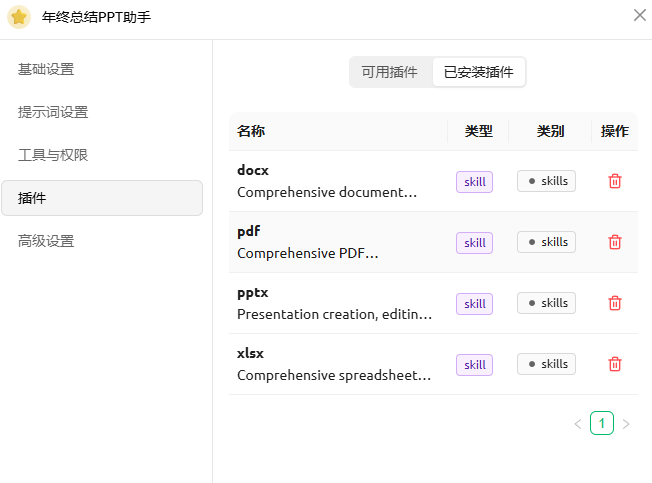Click the skill type tag for docx
Image resolution: width=652 pixels, height=483 pixels.
click(474, 182)
